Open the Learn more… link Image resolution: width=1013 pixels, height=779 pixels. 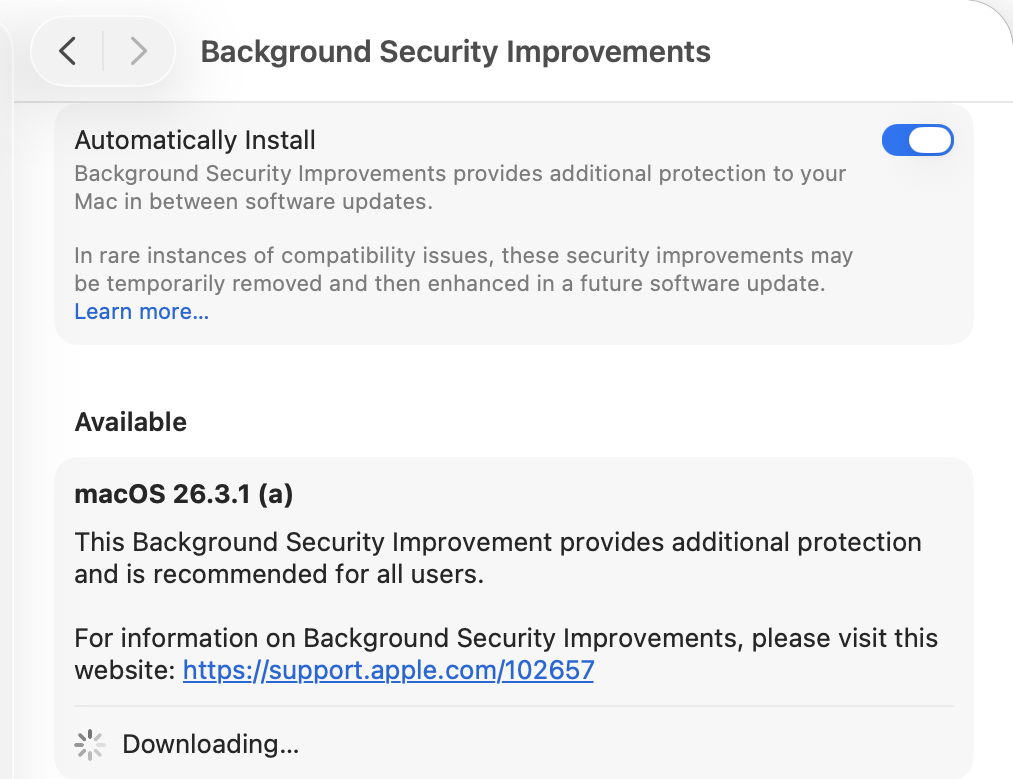[141, 311]
